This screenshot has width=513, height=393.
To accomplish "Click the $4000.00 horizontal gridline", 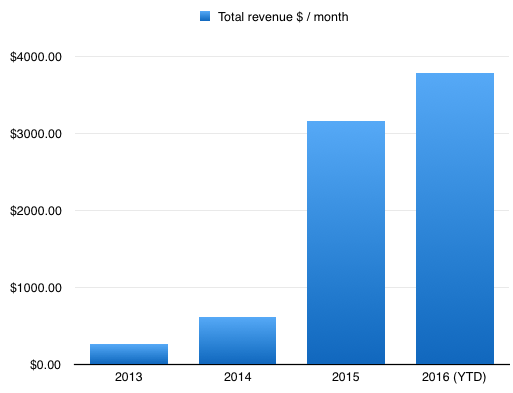I will pyautogui.click(x=292, y=56).
